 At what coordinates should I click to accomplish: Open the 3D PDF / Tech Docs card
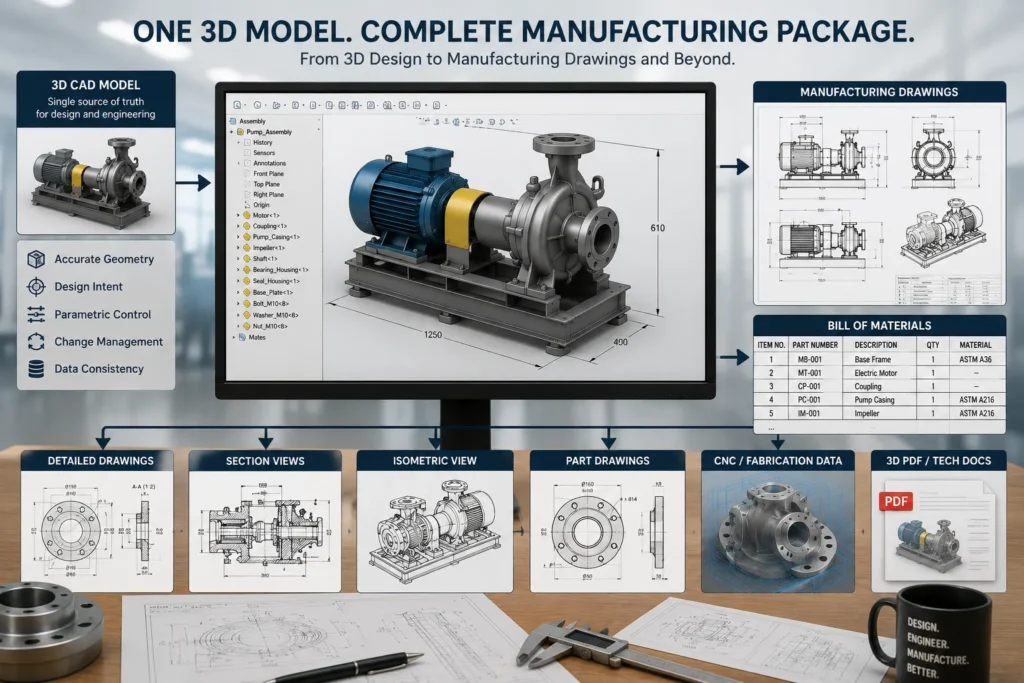(x=938, y=520)
